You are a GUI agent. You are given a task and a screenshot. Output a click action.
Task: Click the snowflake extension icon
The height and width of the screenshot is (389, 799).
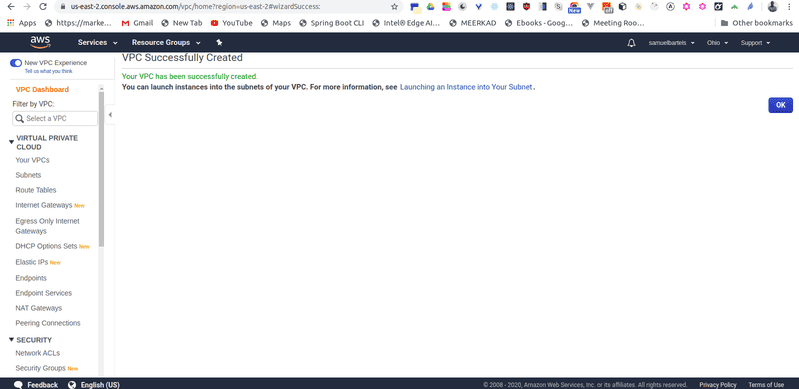[494, 7]
